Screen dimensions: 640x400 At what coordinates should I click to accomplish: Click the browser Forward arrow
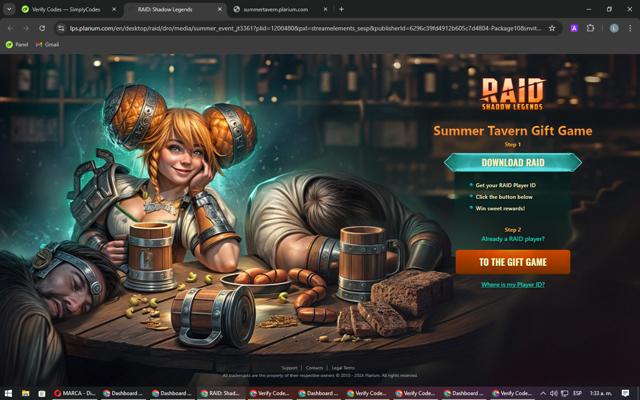pyautogui.click(x=26, y=28)
